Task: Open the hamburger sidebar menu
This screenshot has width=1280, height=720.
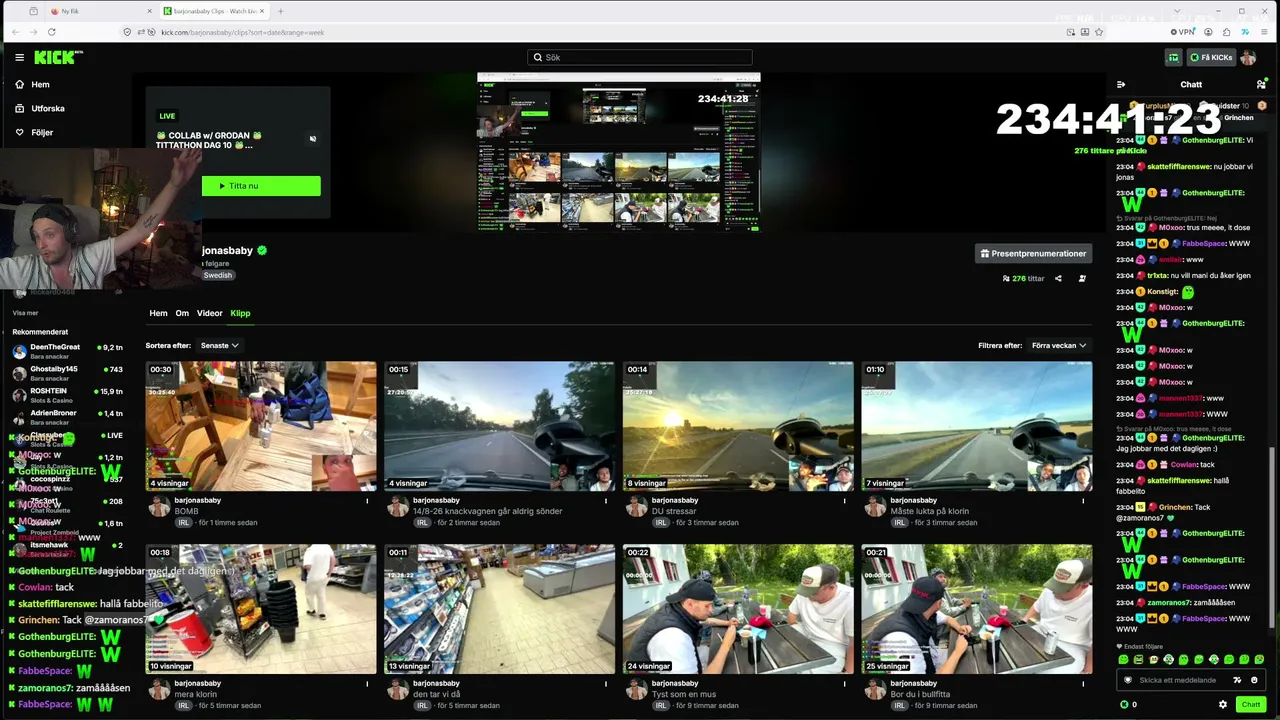Action: 19,57
